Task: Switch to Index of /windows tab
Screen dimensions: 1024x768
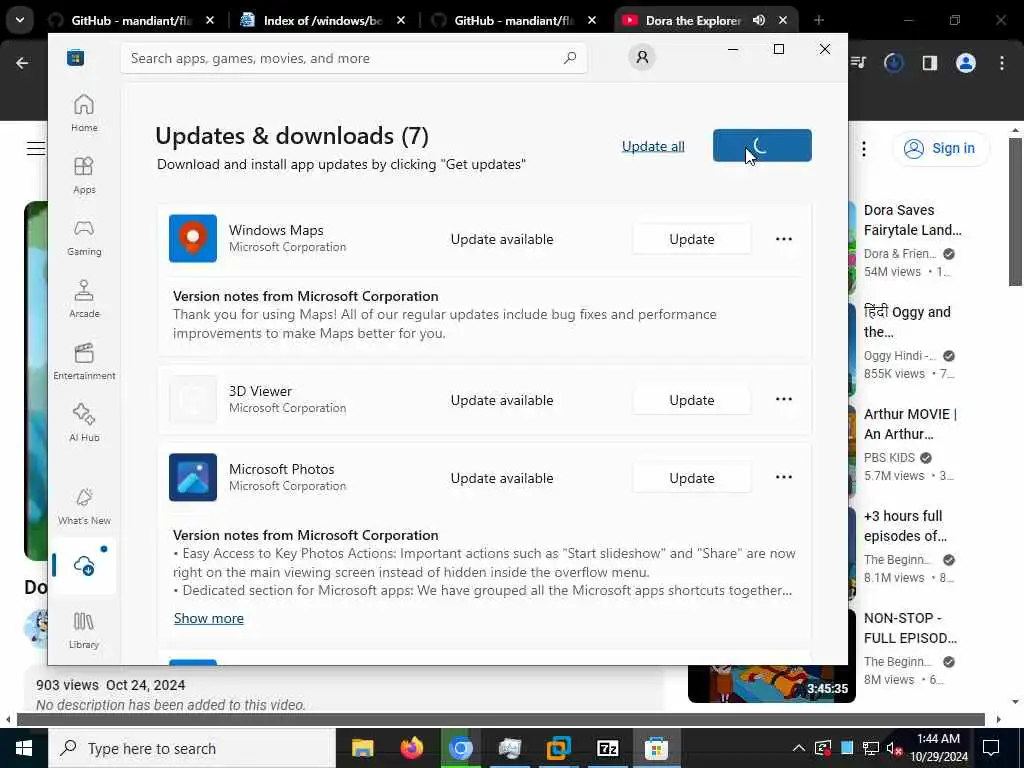Action: pos(323,20)
